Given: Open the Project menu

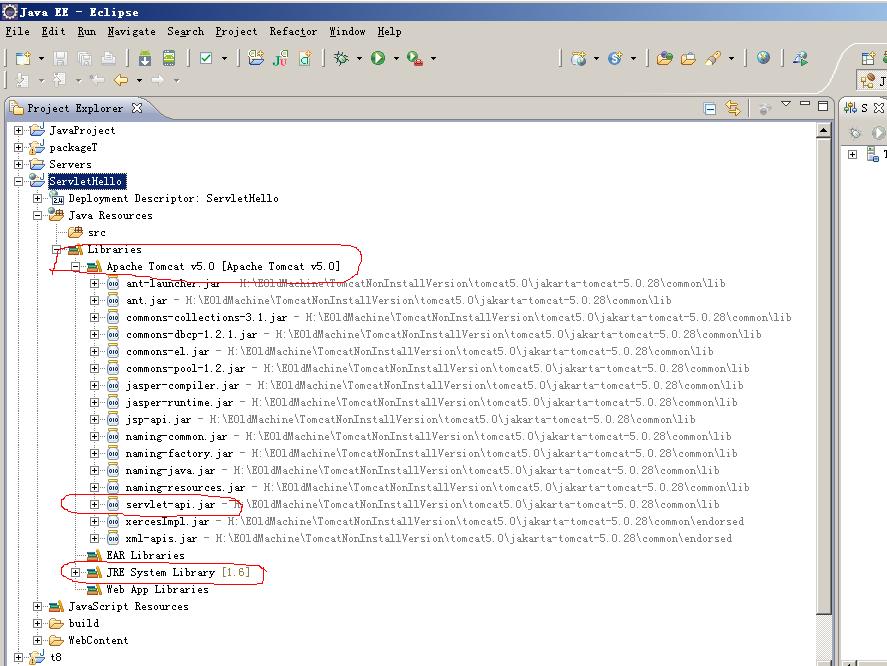Looking at the screenshot, I should tap(236, 32).
